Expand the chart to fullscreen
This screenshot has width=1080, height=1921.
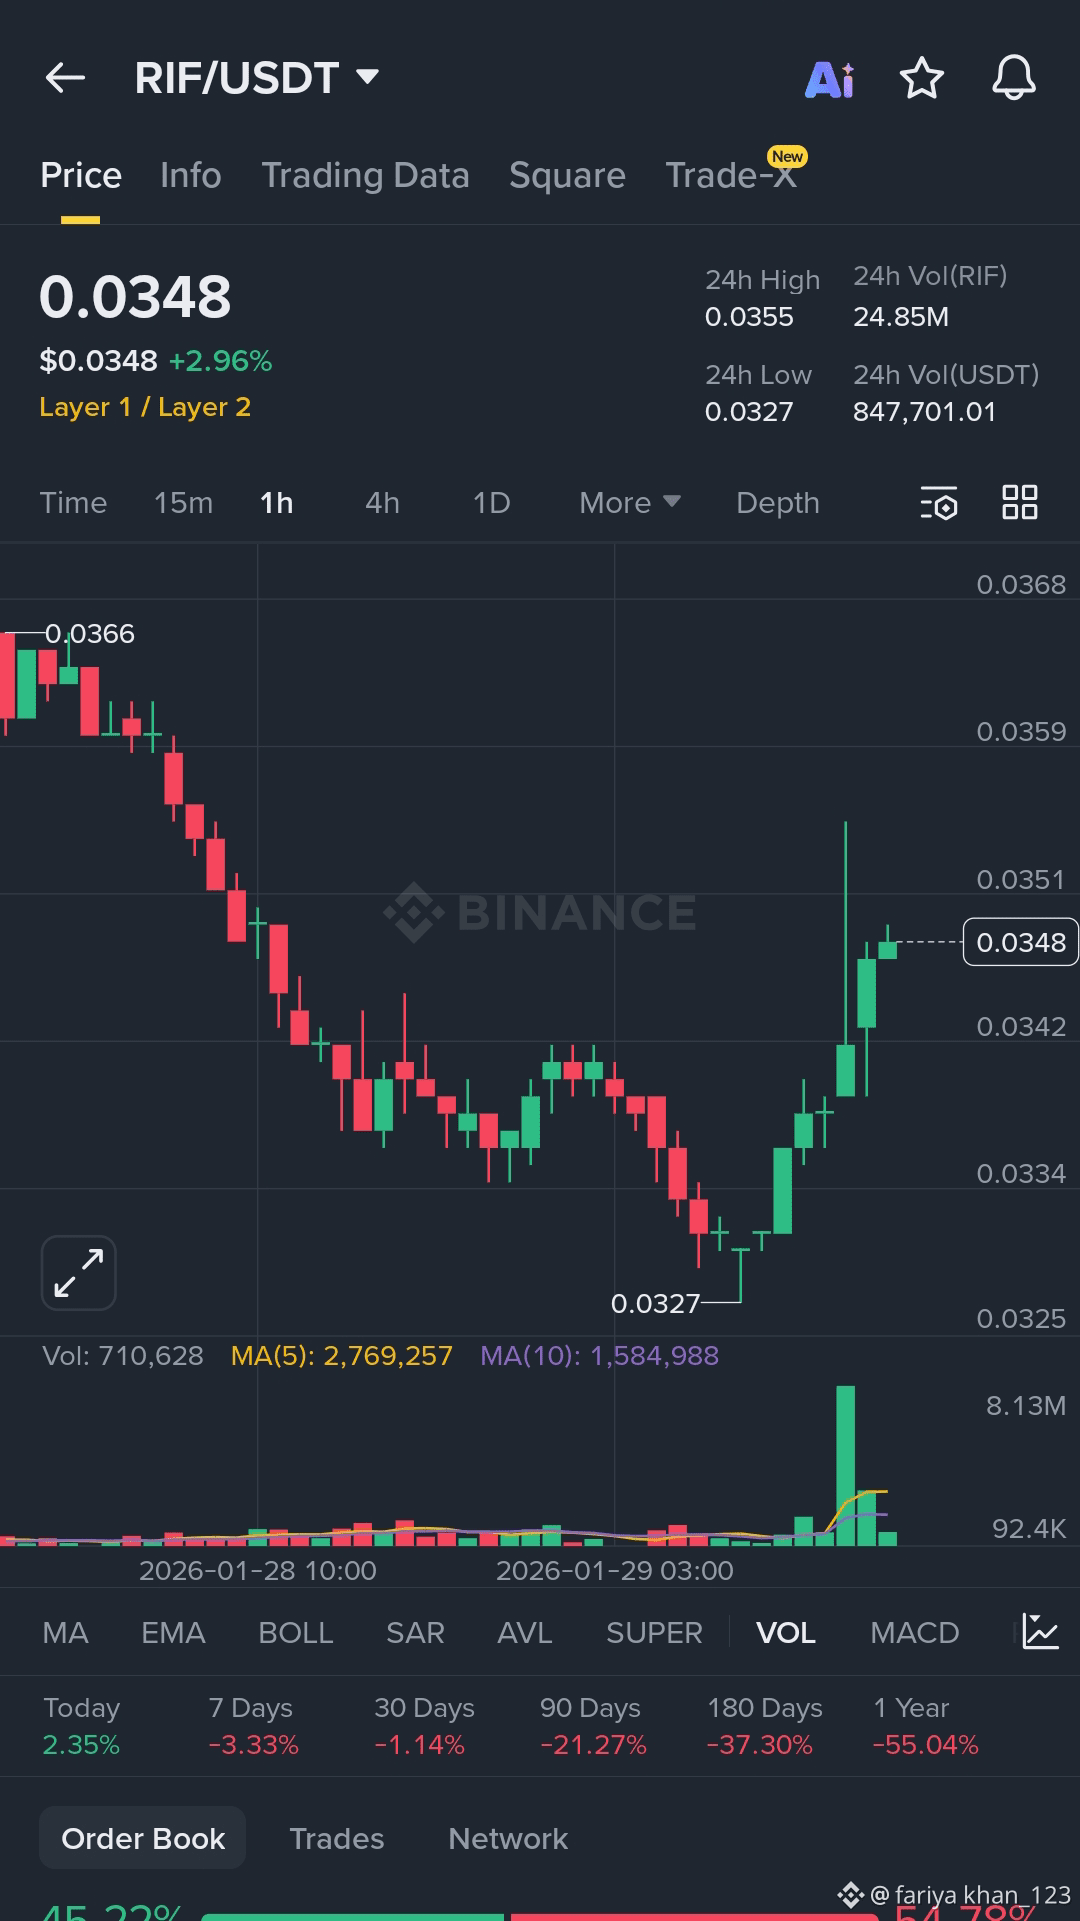click(79, 1273)
